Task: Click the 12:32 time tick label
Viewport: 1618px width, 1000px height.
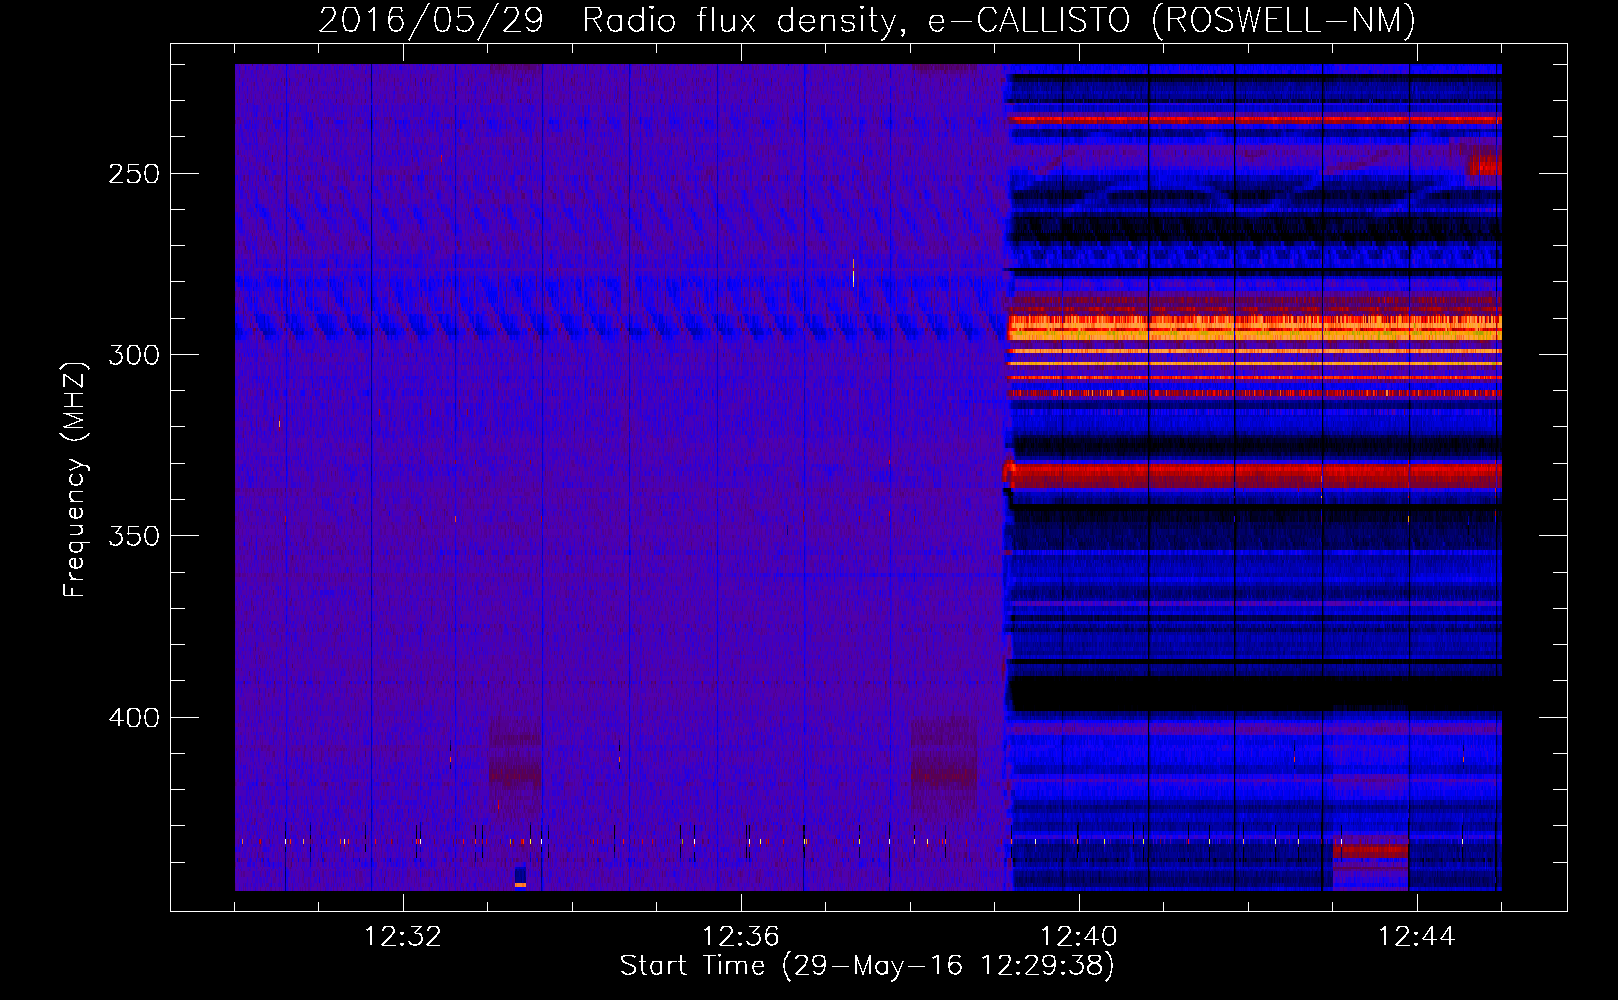Action: point(403,937)
